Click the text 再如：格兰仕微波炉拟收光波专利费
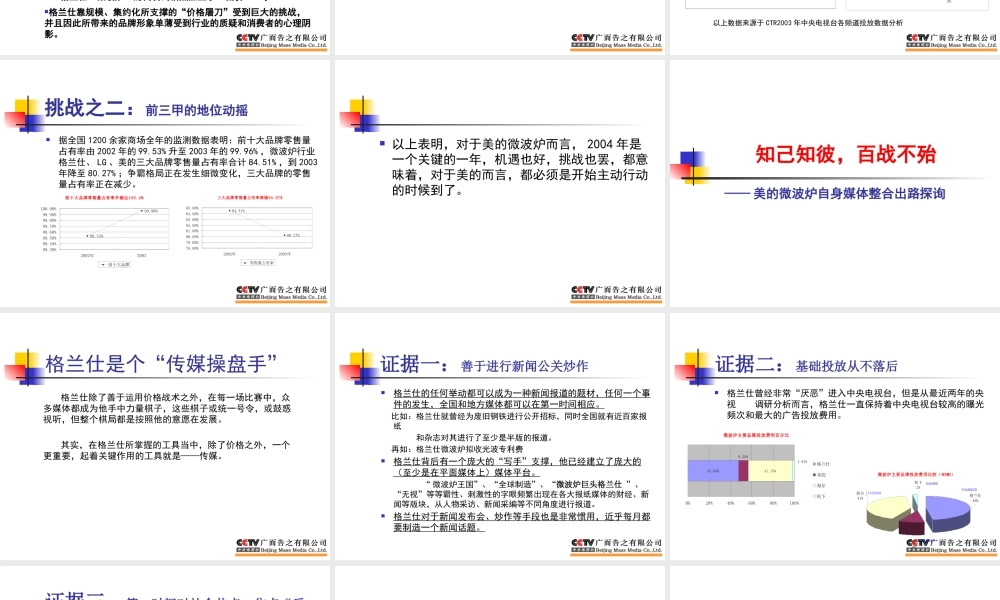This screenshot has height=600, width=1000. [457, 449]
